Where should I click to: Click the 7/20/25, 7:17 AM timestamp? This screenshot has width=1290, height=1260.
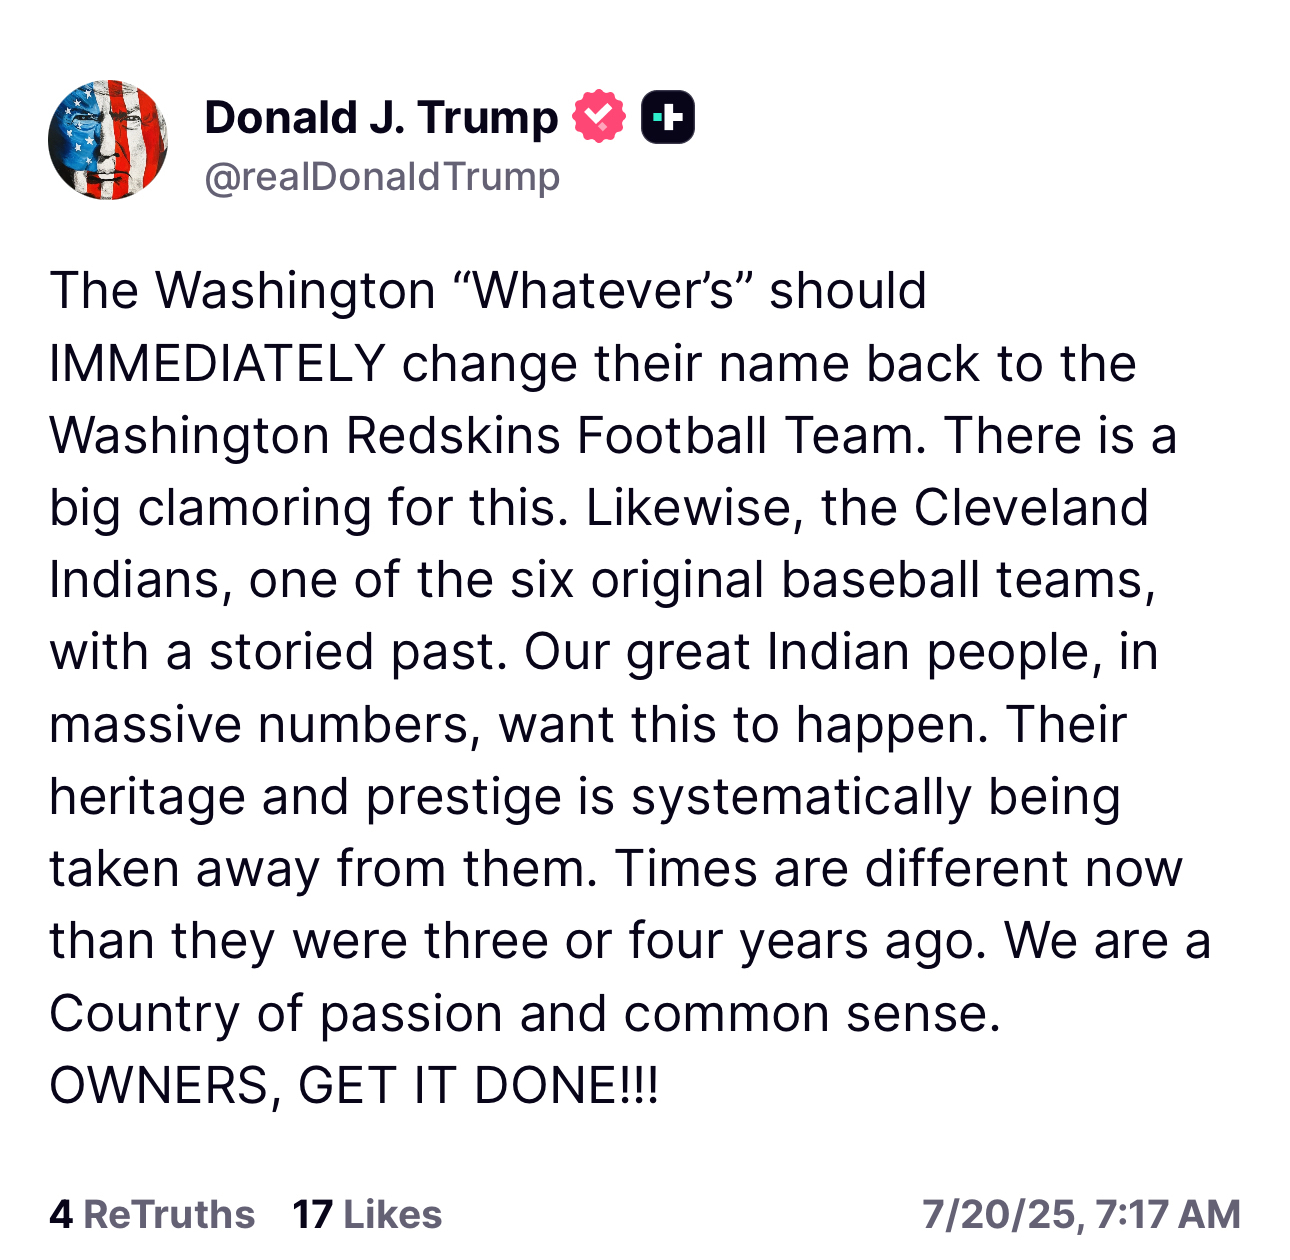[x=1081, y=1214]
